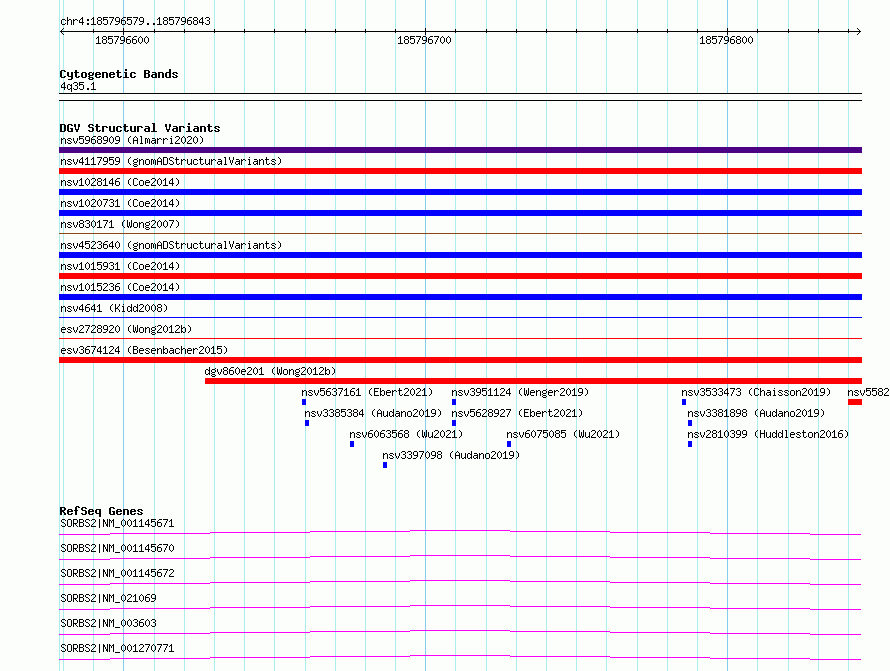Select the nsv6075085 (Wu2021) variant marker
The image size is (890, 671).
click(x=509, y=444)
